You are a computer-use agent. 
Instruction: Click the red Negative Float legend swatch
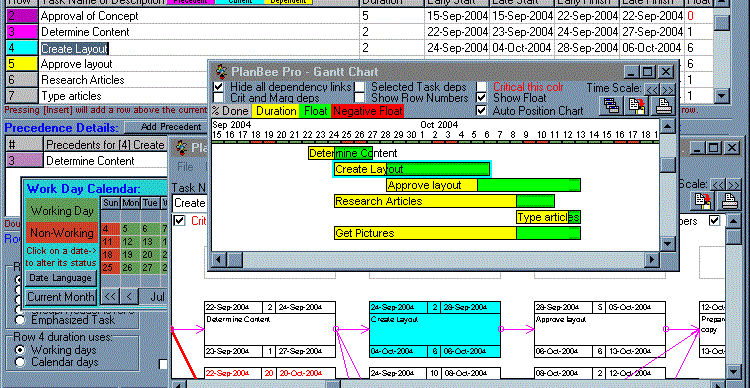367,111
